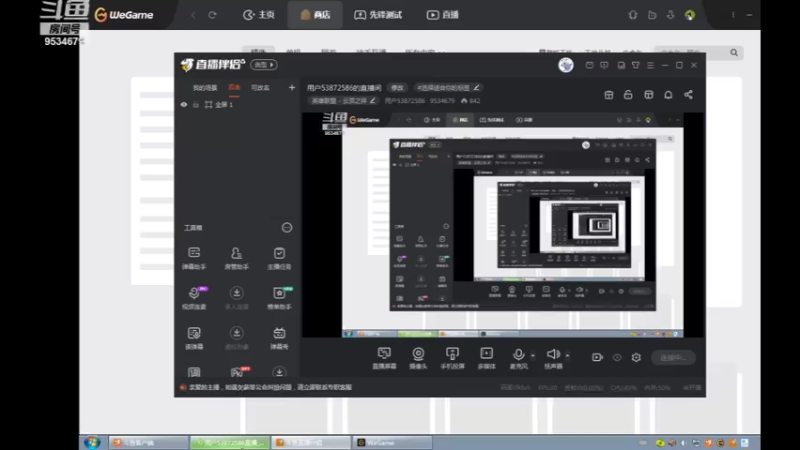Open the Windows Start button
Viewport: 800px width, 450px height.
[92, 442]
